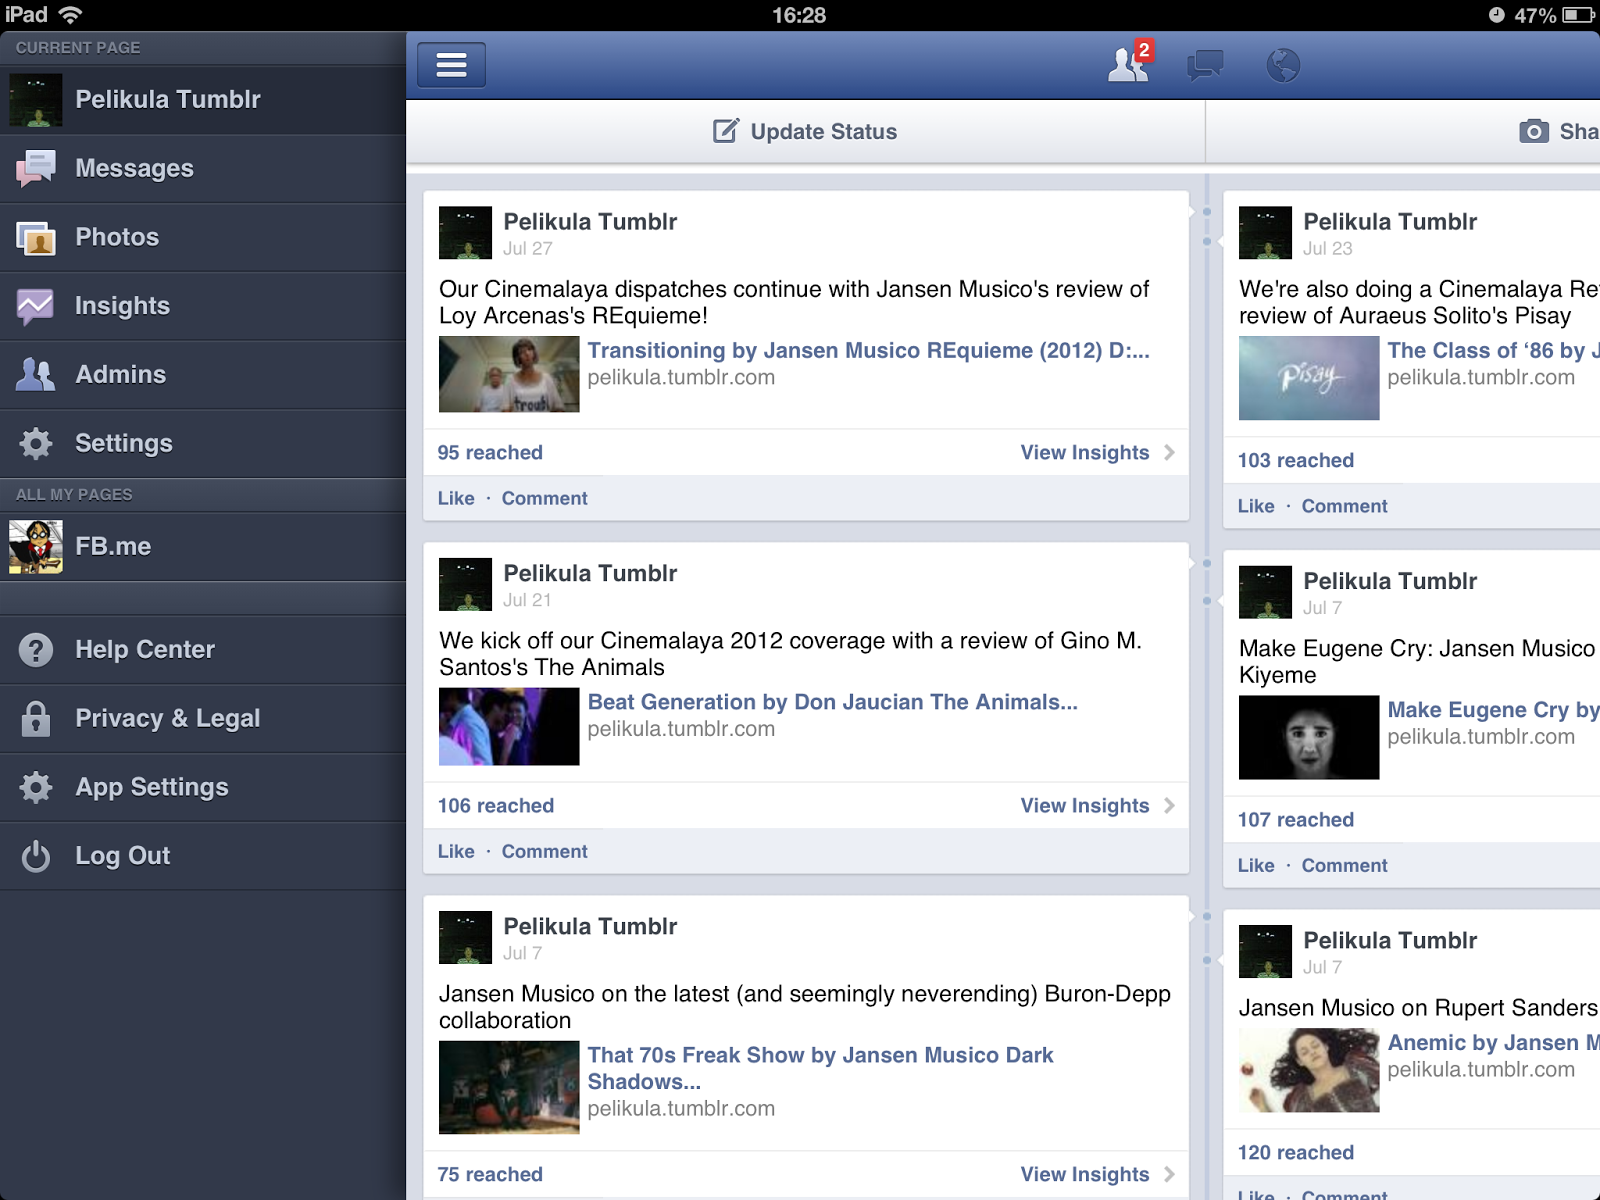Like the Jul 27 REquieme post
1600x1200 pixels.
click(x=456, y=498)
